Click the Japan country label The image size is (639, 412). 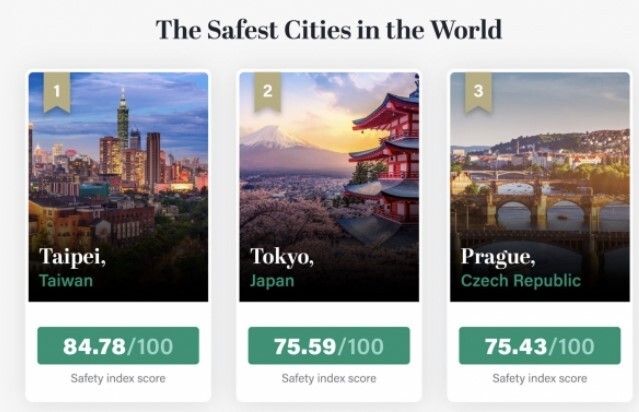tap(272, 281)
